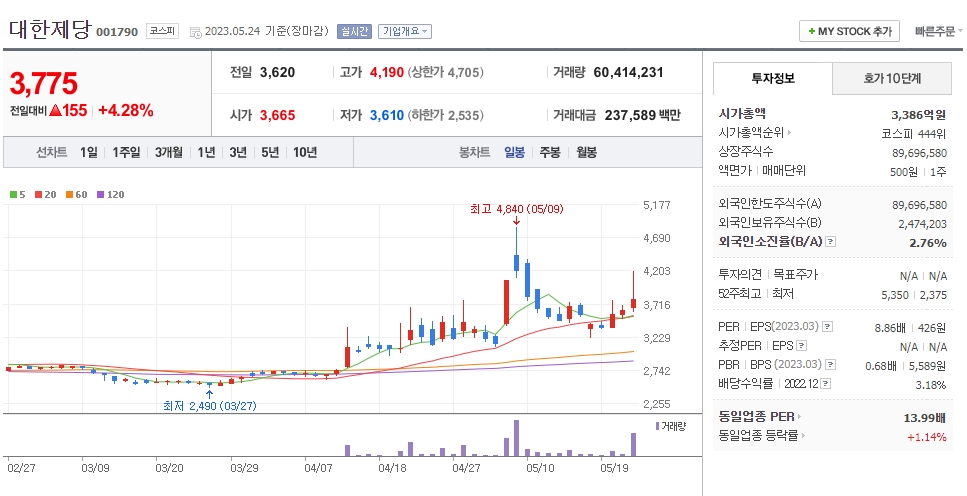Click the purple 120-day moving average legend

click(x=110, y=194)
